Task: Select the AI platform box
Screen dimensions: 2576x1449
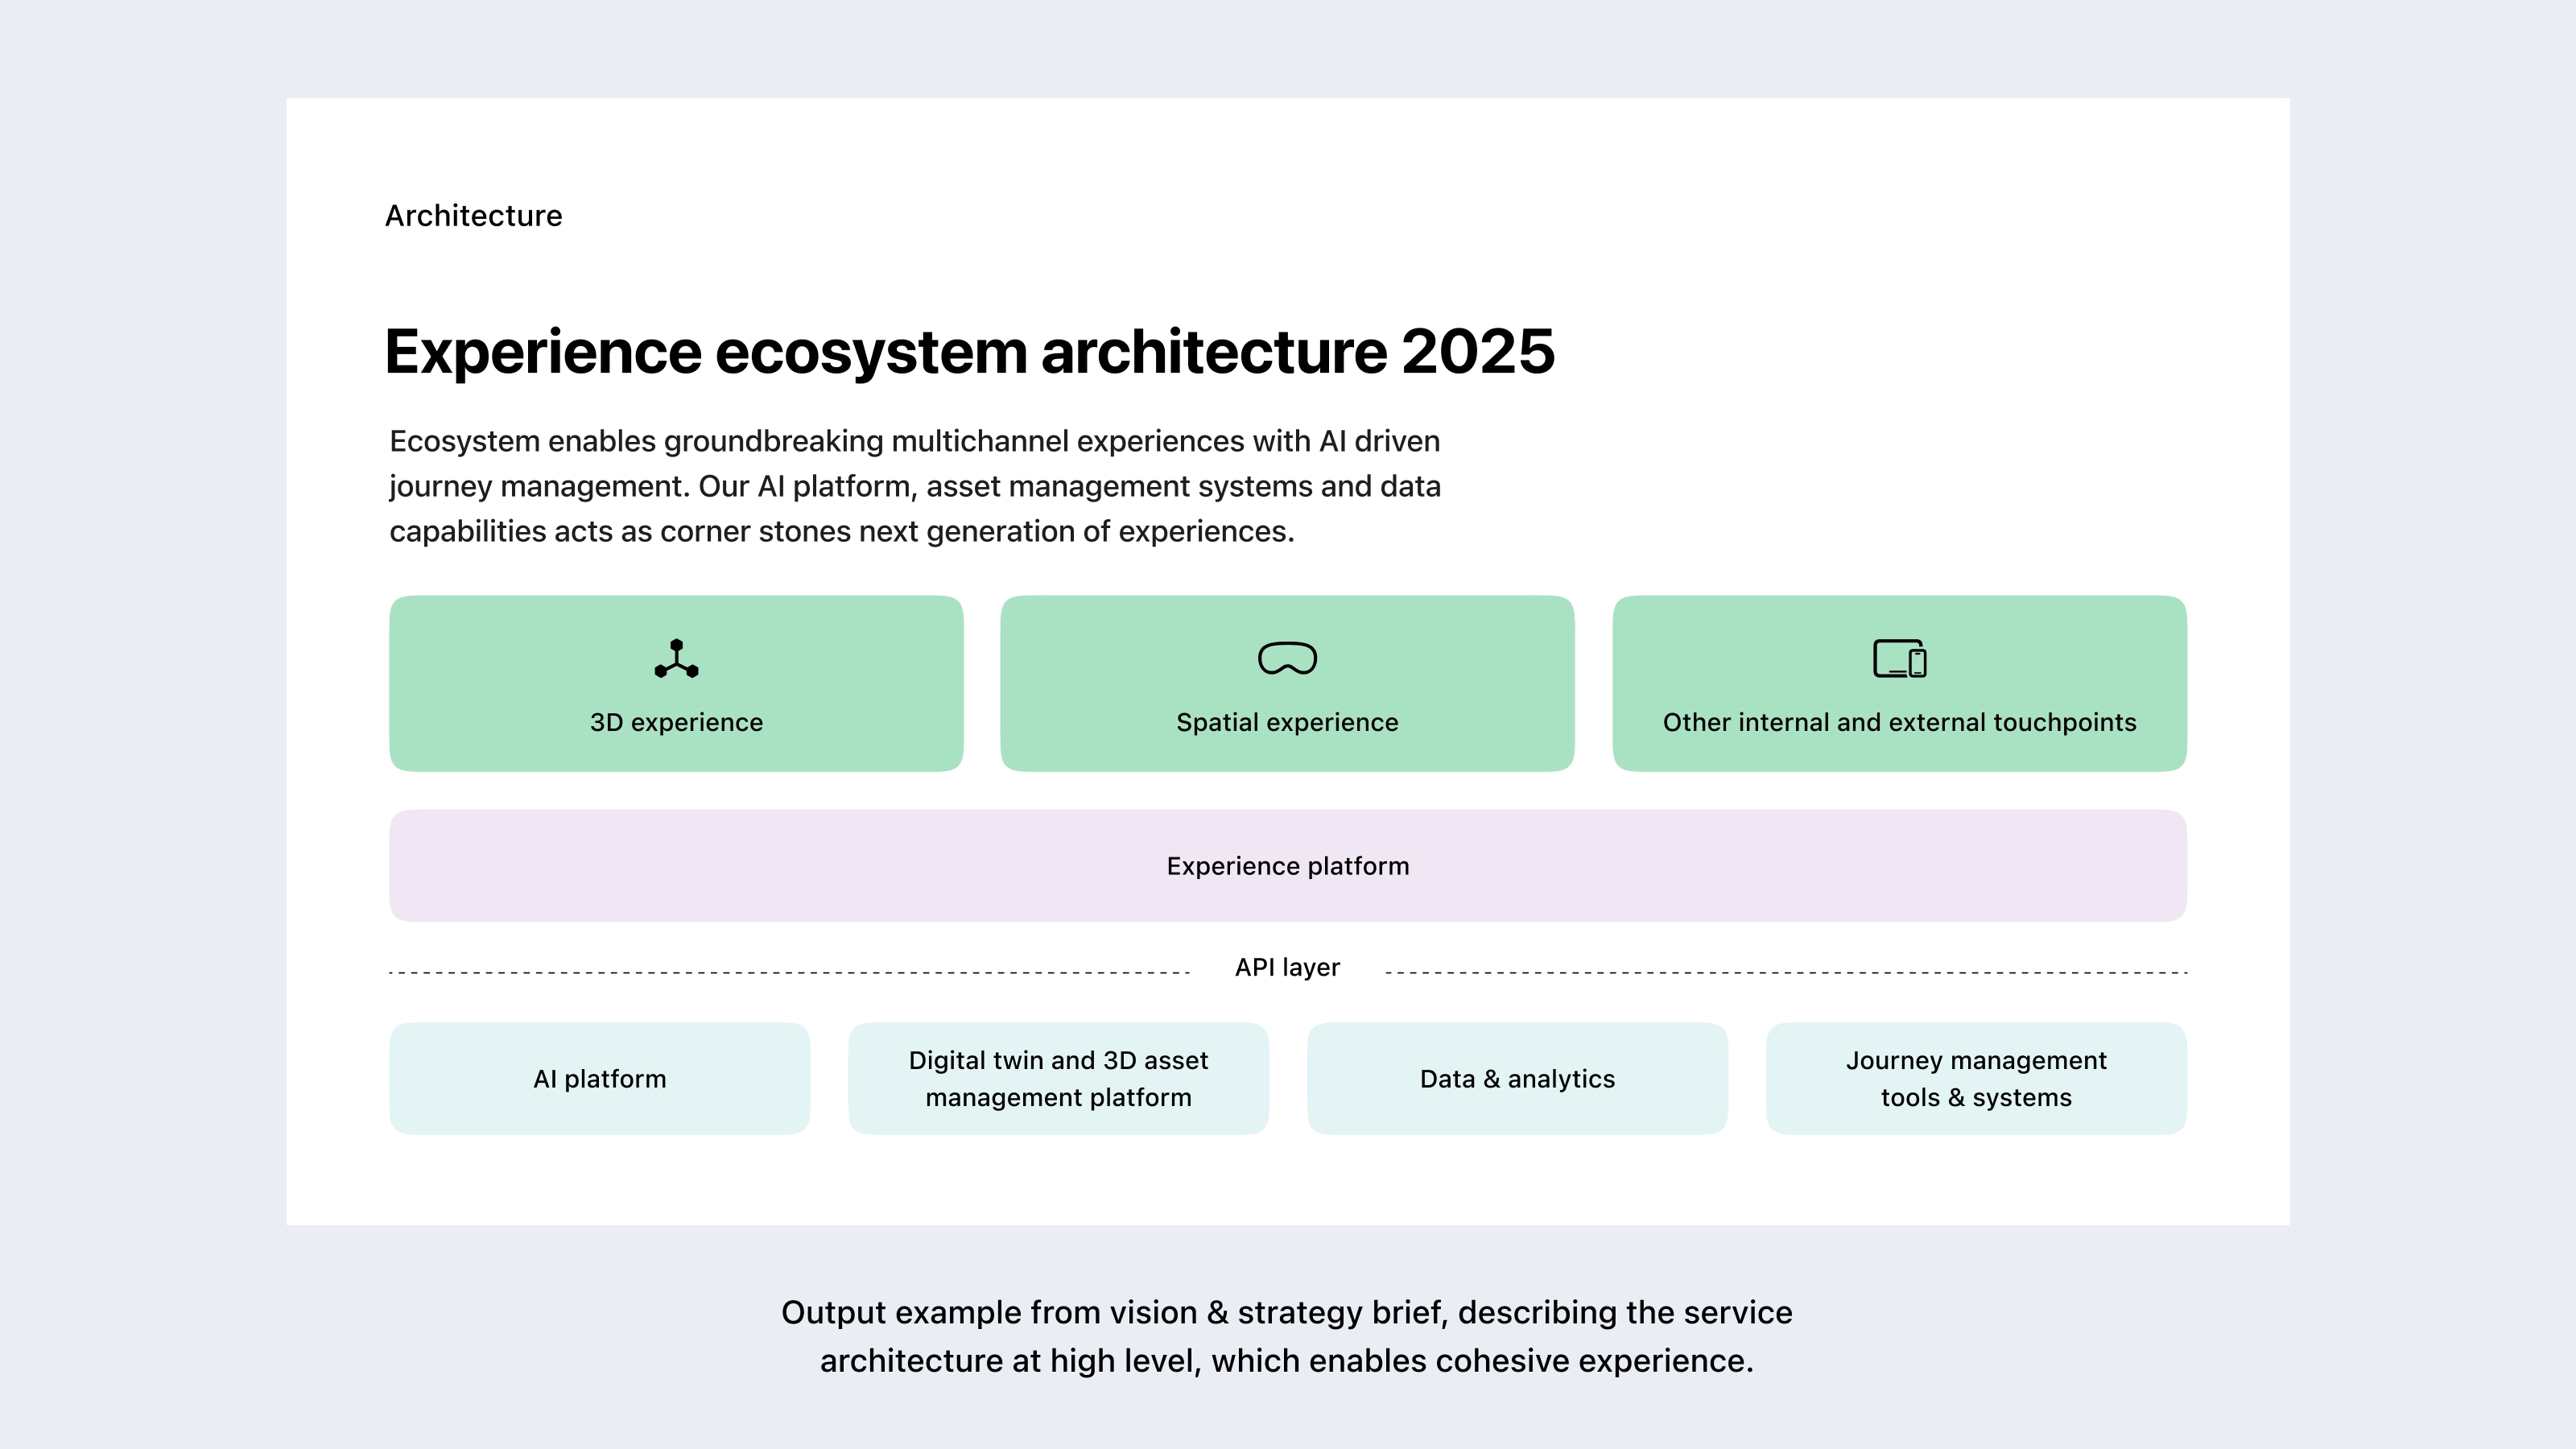Action: tap(599, 1078)
